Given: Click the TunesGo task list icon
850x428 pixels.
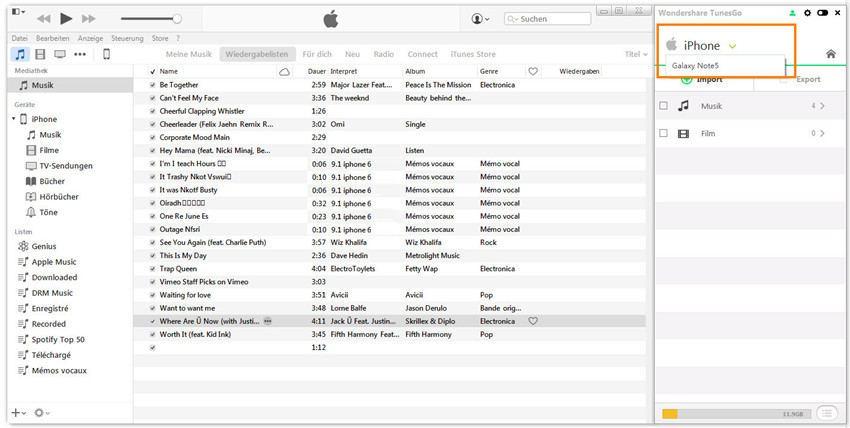Looking at the screenshot, I should tap(826, 413).
